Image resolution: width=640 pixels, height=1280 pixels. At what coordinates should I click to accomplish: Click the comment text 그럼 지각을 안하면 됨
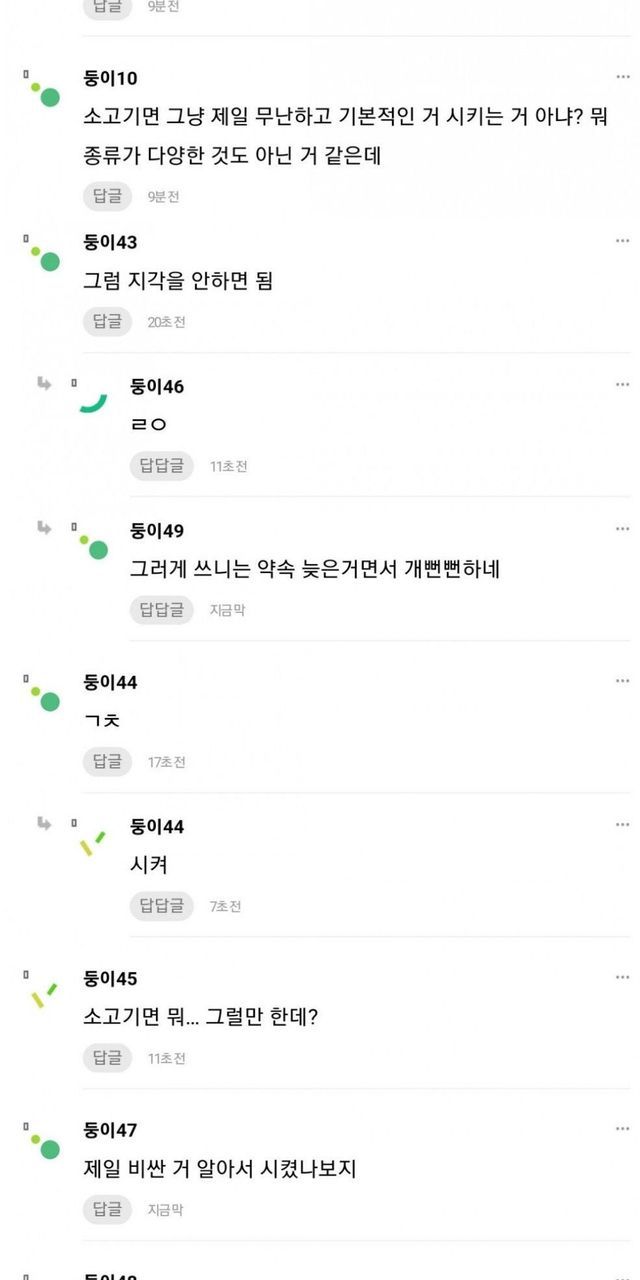178,281
